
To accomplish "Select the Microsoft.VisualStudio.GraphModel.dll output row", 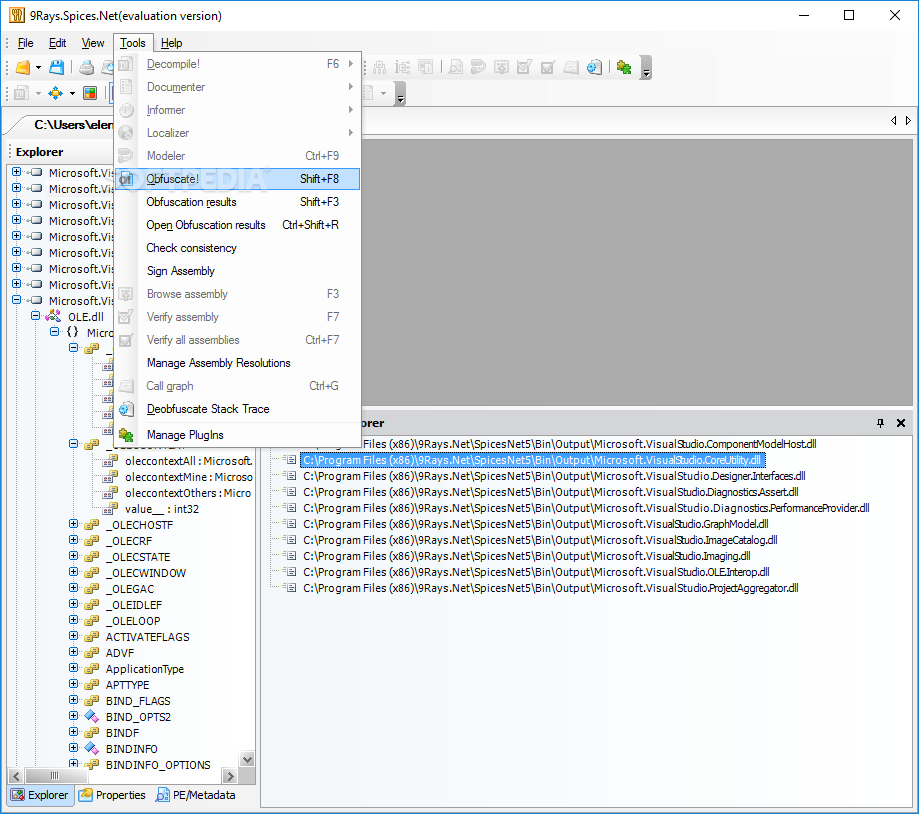I will (x=535, y=524).
